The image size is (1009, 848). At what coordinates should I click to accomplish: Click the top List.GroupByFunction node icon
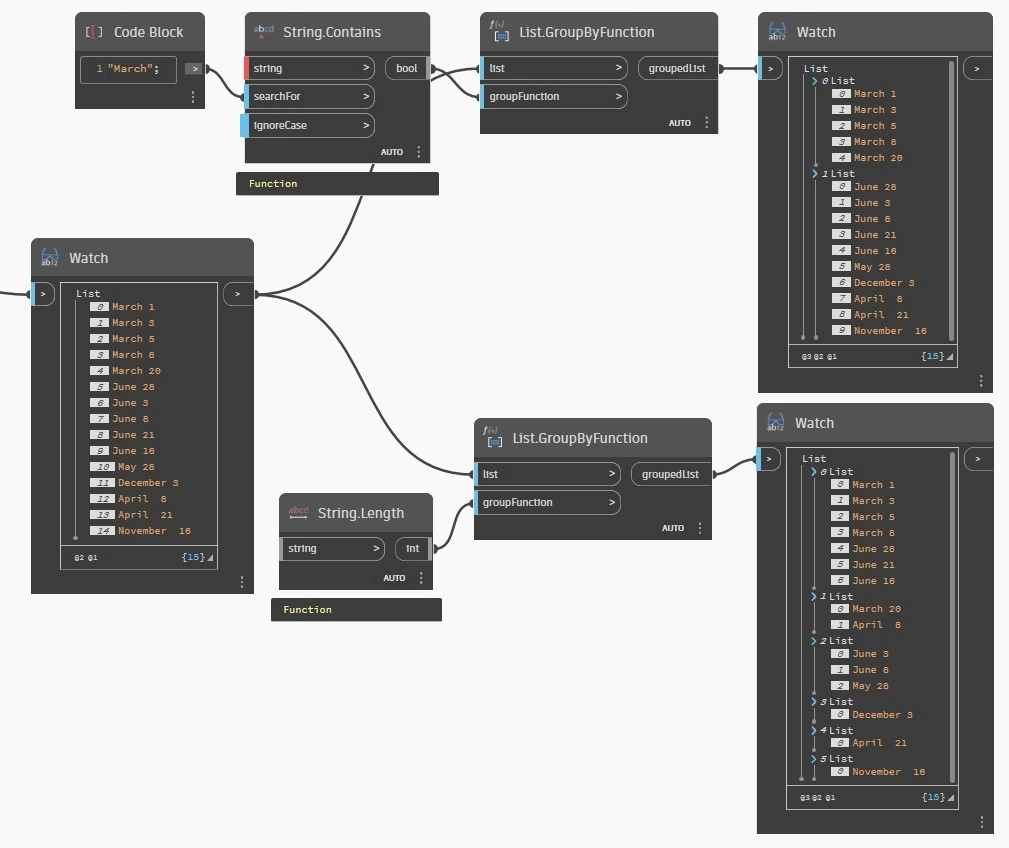pos(499,31)
